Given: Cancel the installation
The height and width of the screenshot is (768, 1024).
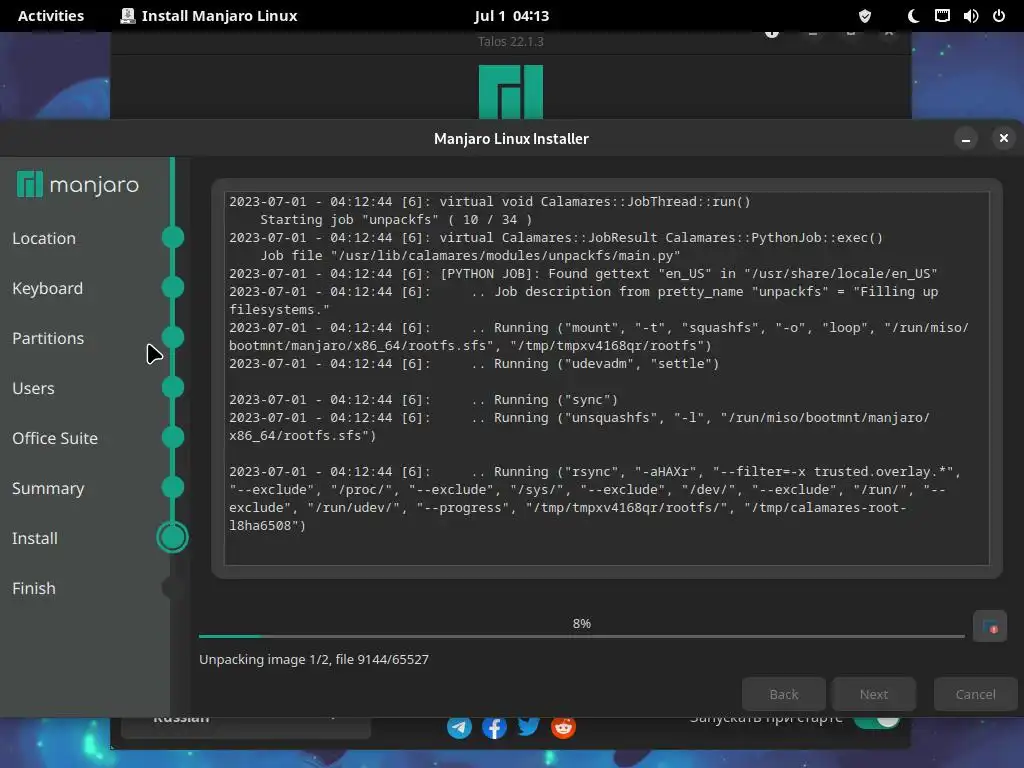Looking at the screenshot, I should pyautogui.click(x=976, y=694).
